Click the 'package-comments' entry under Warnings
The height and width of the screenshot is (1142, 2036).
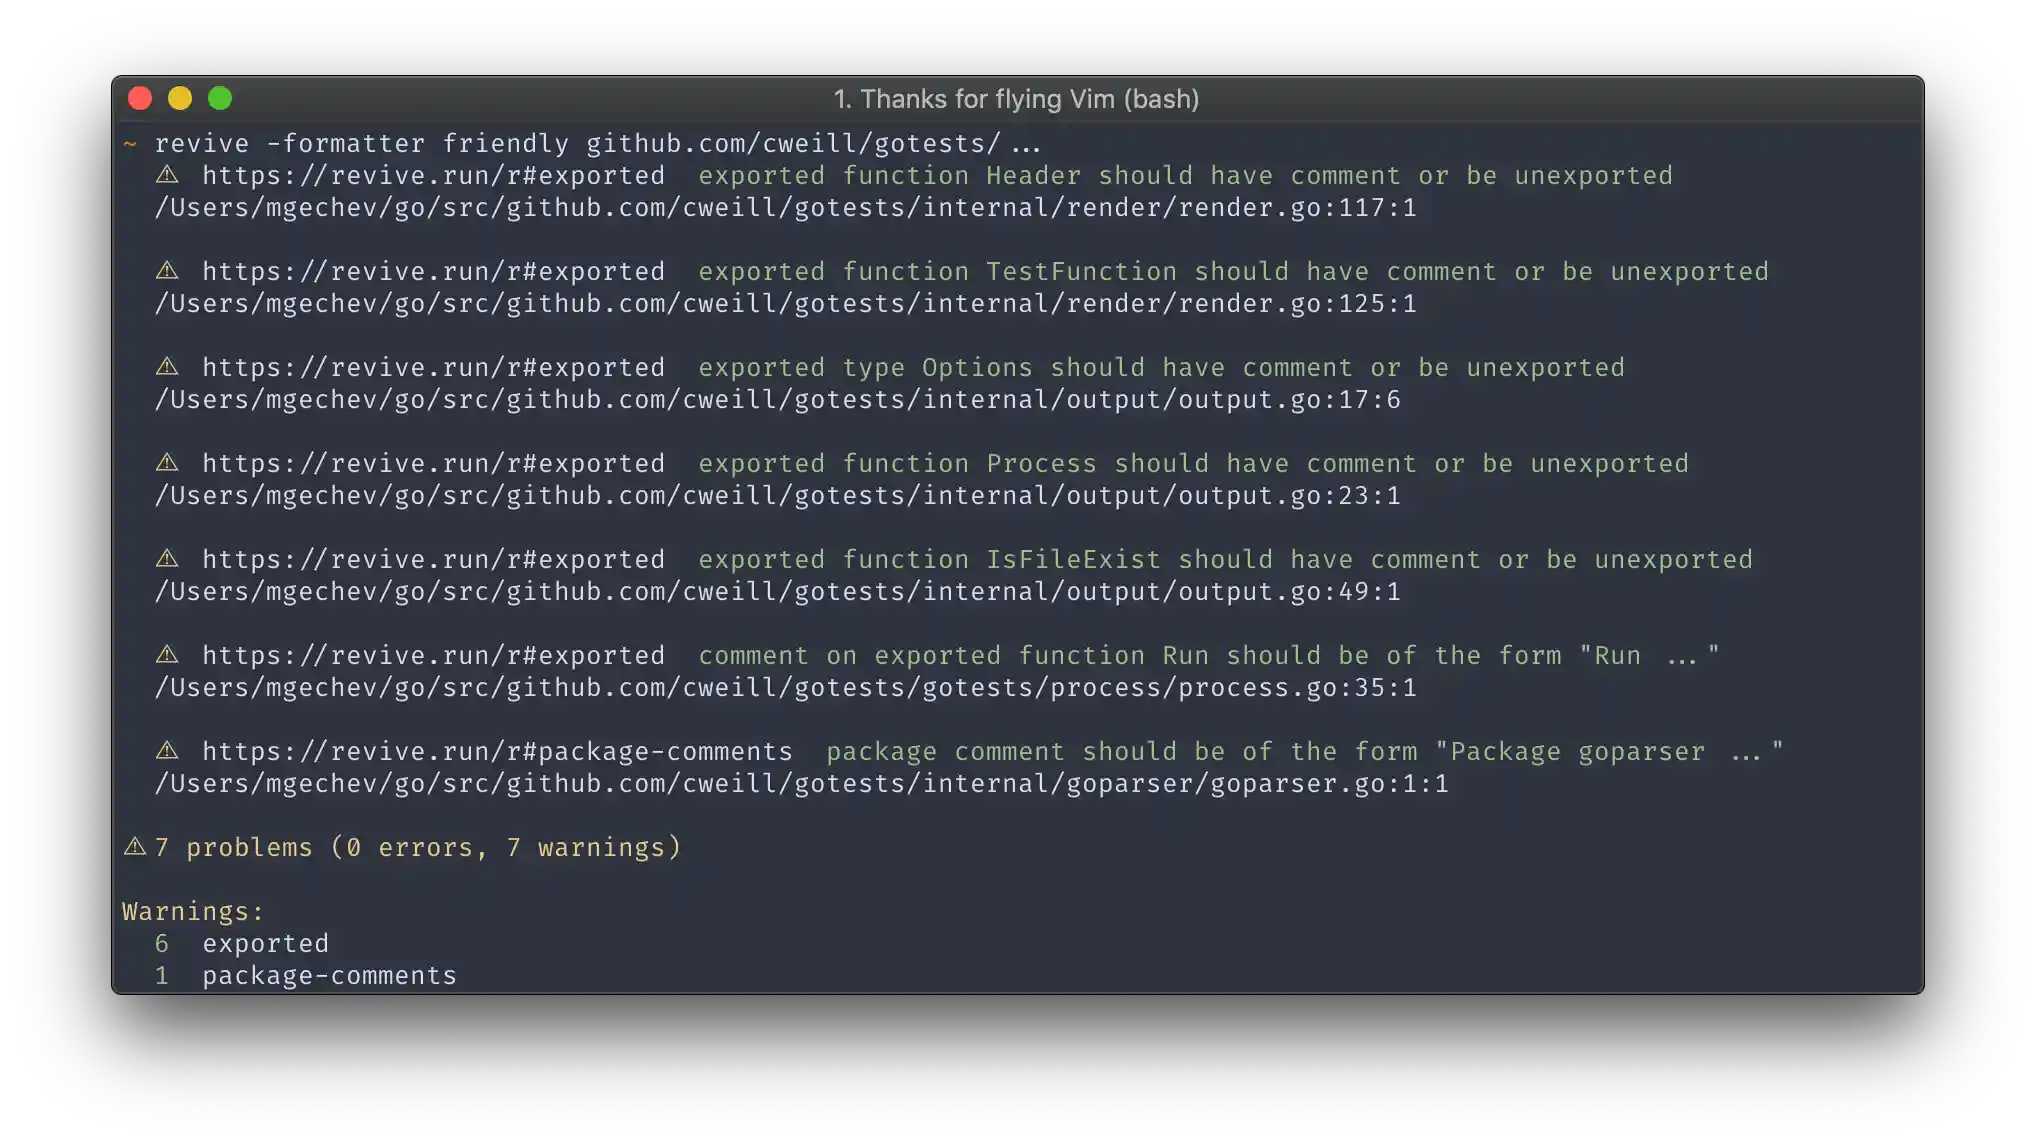pyautogui.click(x=329, y=976)
